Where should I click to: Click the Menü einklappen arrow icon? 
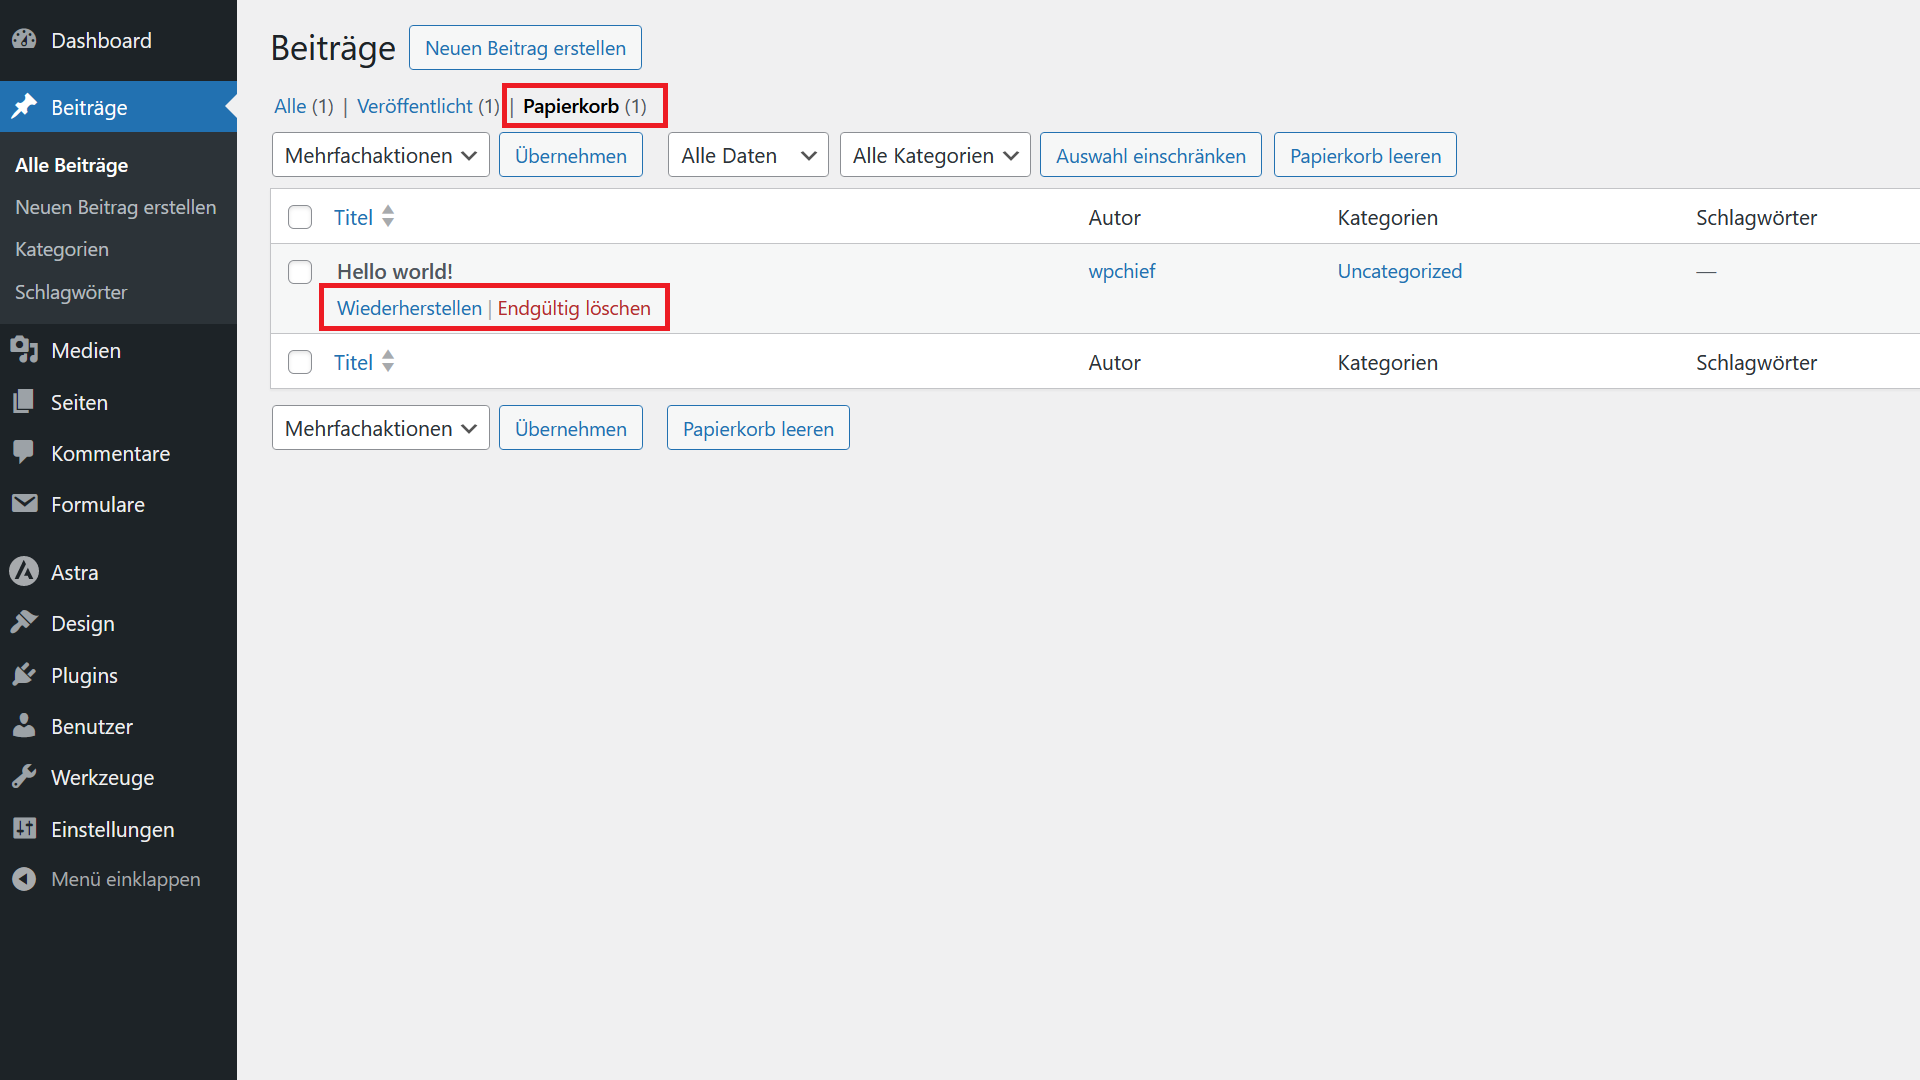click(x=24, y=879)
